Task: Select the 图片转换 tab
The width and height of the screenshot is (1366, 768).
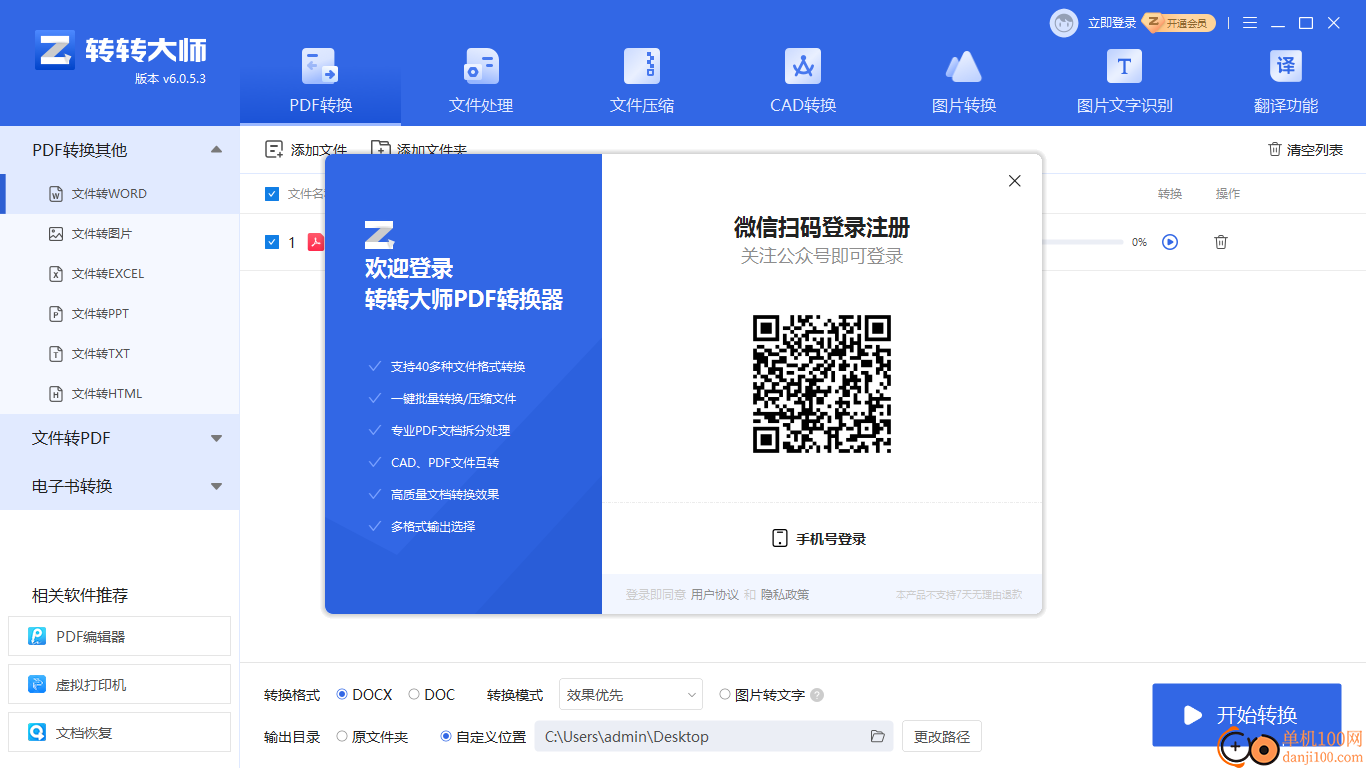Action: [964, 82]
